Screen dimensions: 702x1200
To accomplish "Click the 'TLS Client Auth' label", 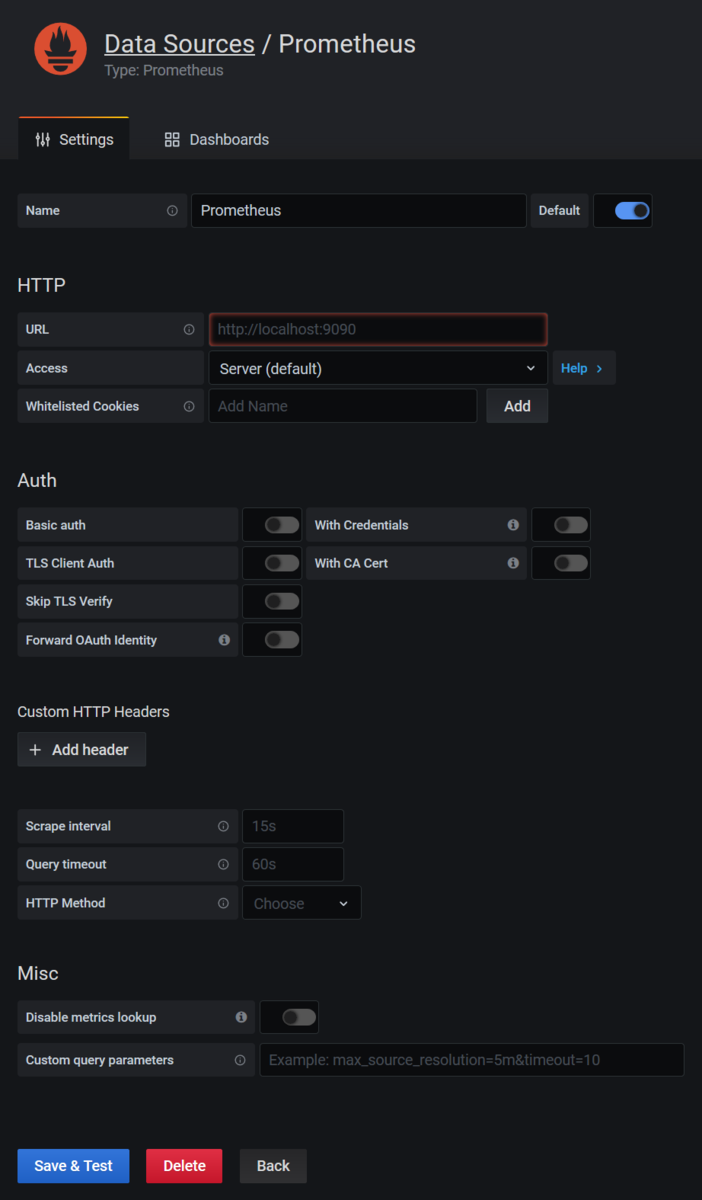I will click(70, 563).
